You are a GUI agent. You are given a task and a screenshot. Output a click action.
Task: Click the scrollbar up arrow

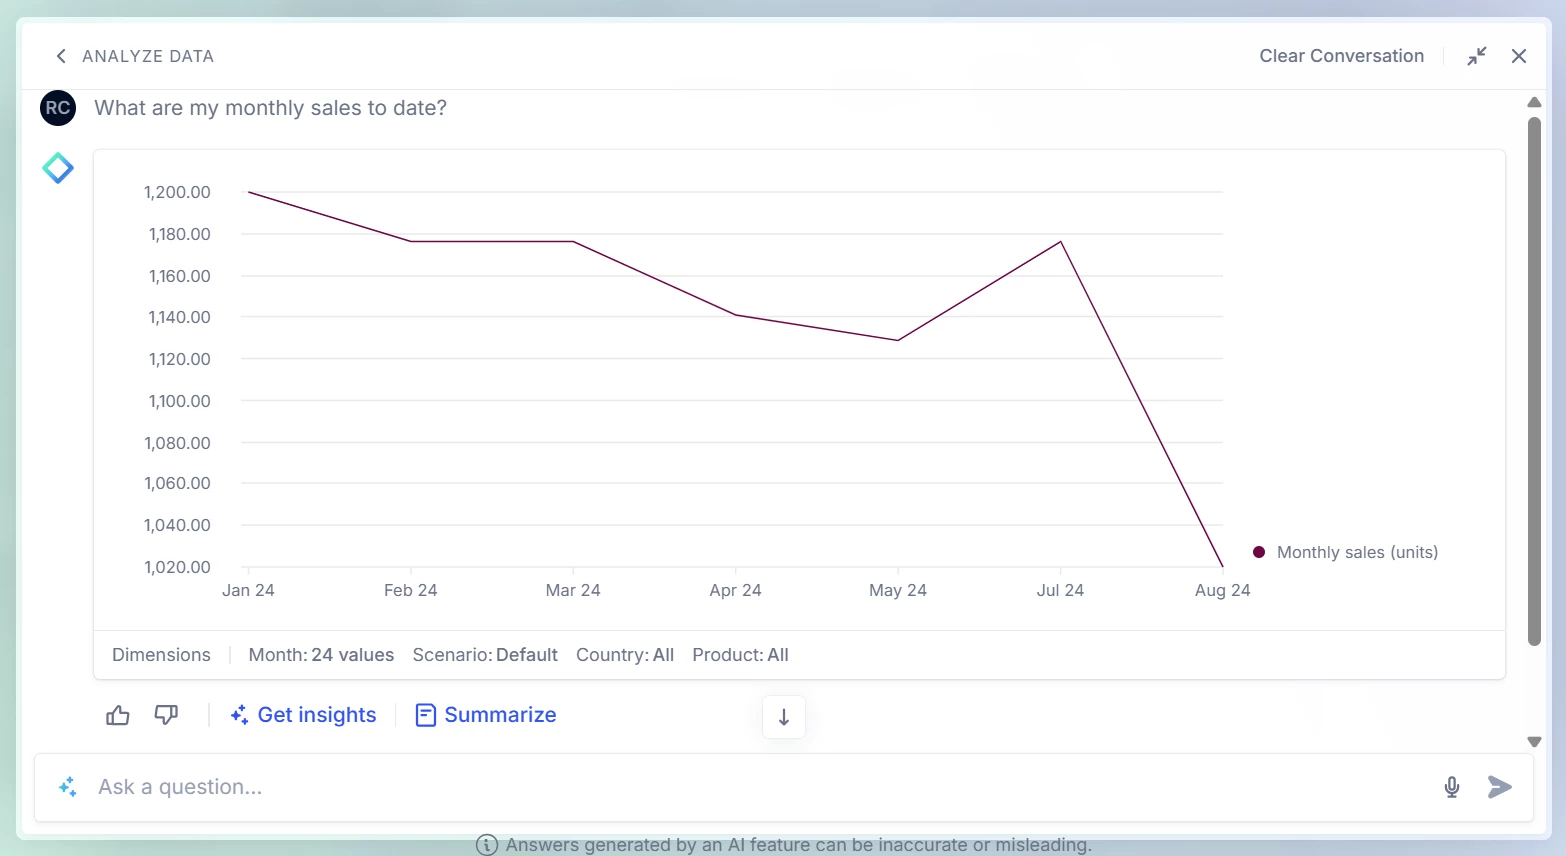pyautogui.click(x=1534, y=102)
